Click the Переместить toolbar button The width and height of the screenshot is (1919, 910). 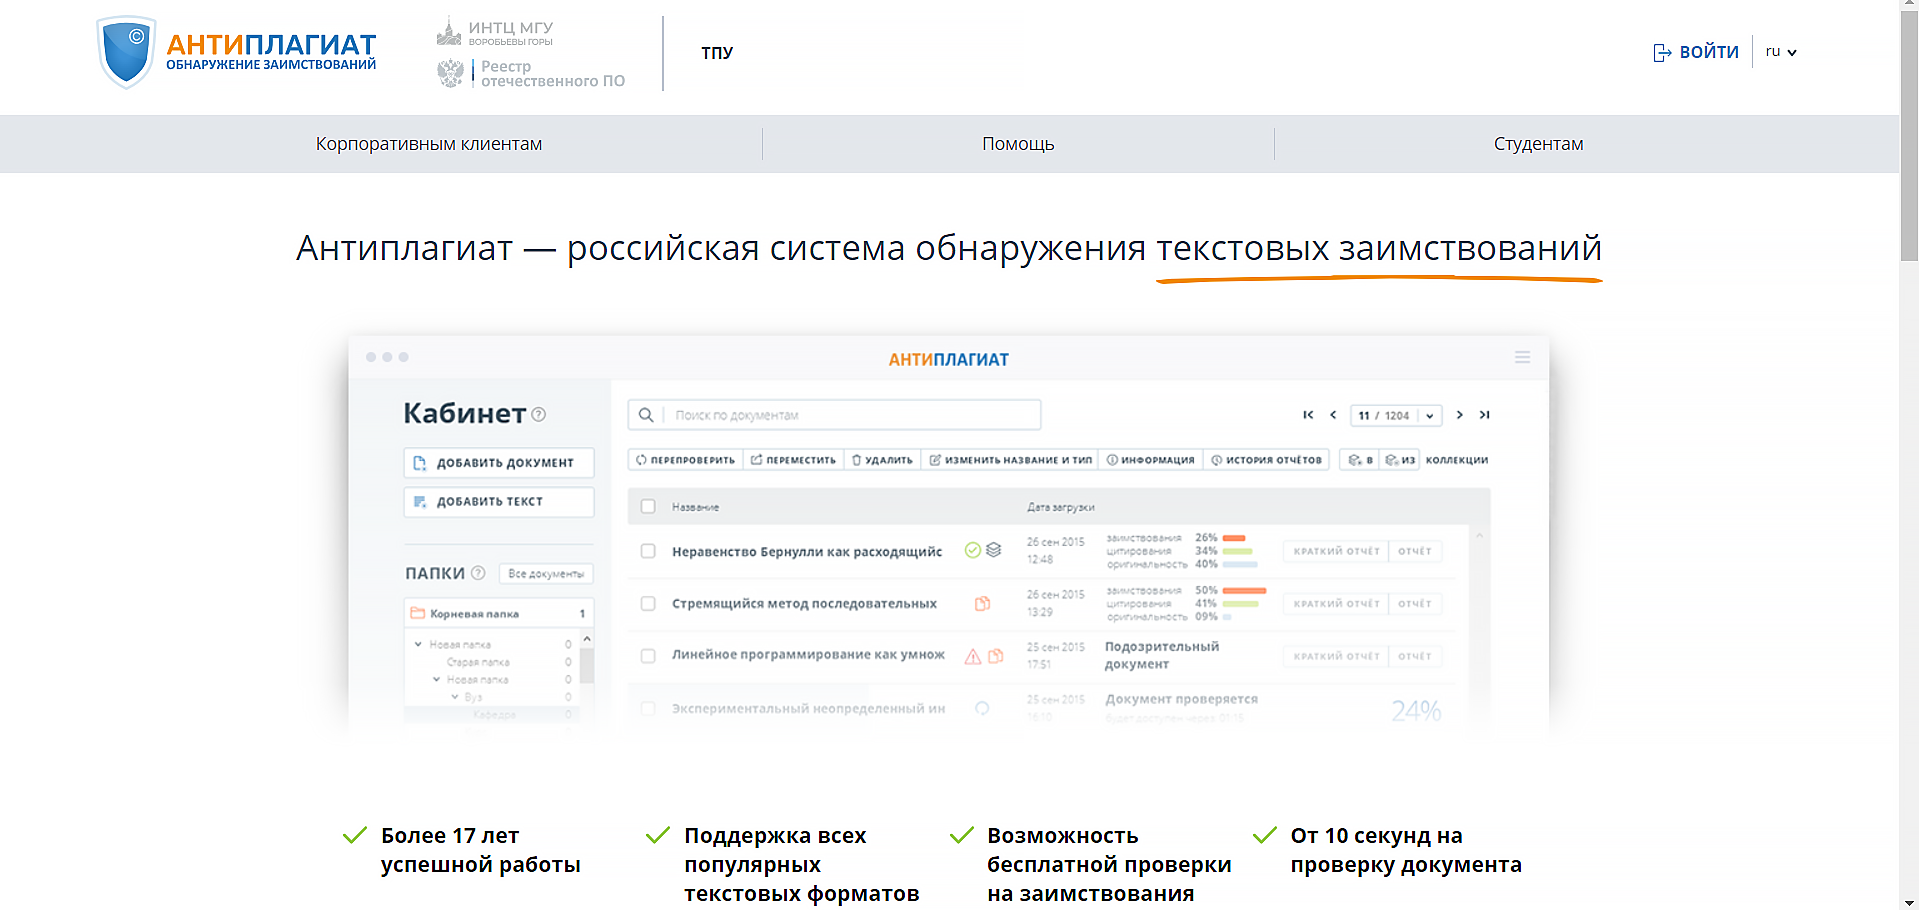(793, 460)
